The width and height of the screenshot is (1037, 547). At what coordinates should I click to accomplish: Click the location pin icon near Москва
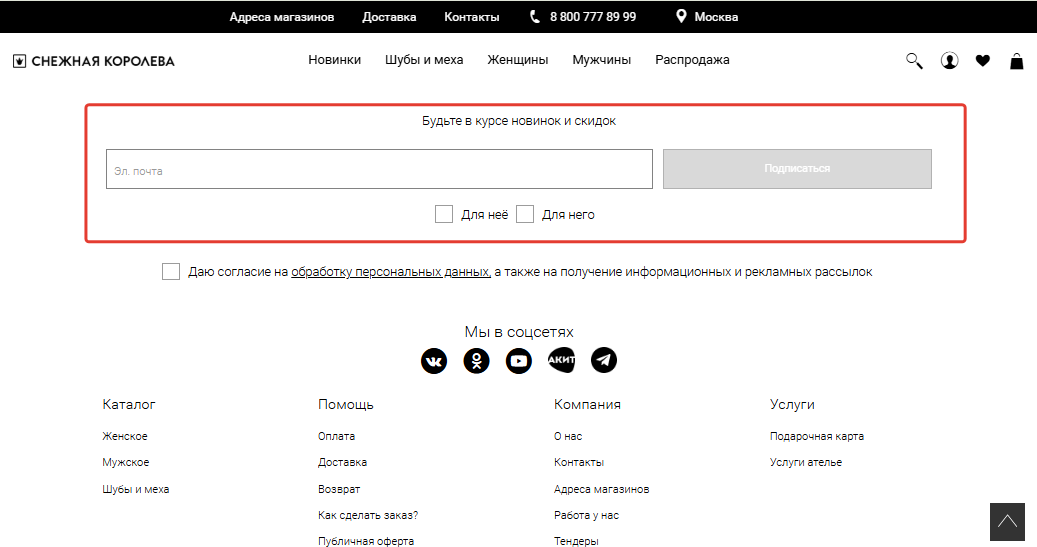point(681,16)
